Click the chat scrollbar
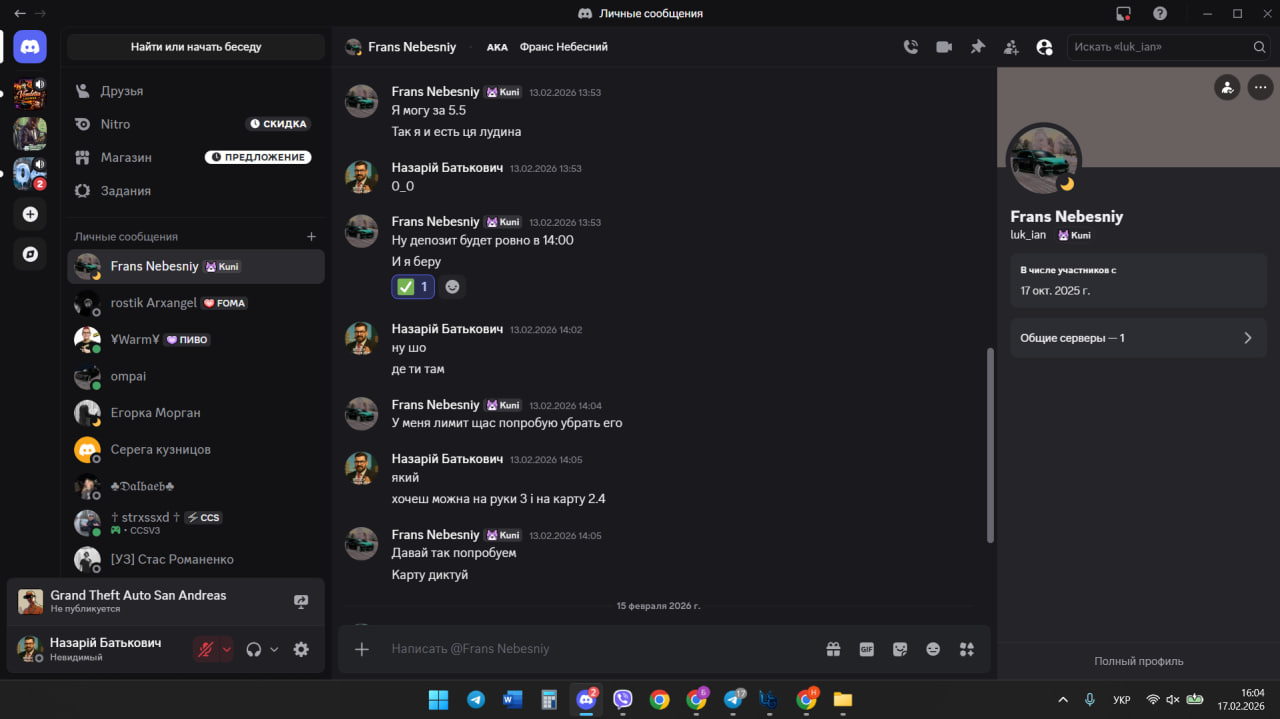This screenshot has width=1280, height=719. 990,445
